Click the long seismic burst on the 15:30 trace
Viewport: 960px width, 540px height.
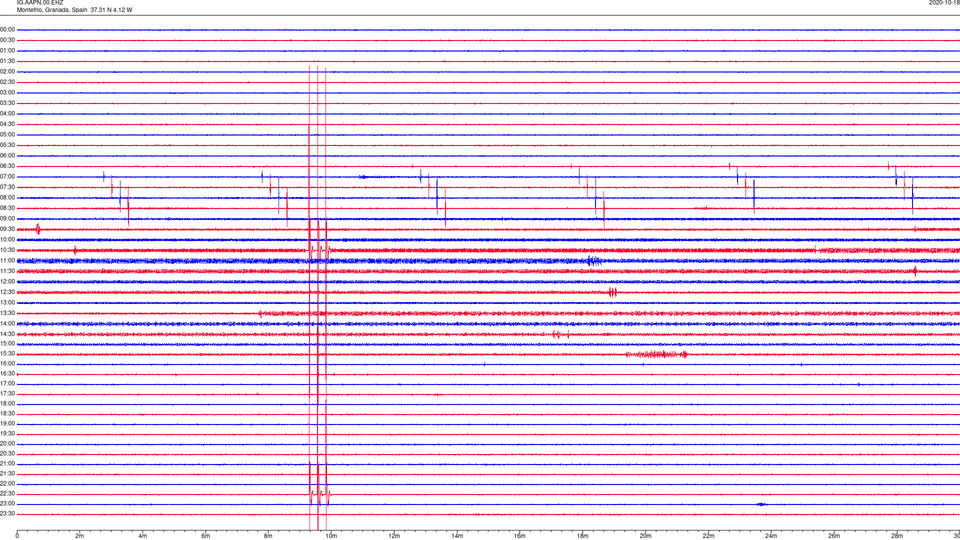657,354
